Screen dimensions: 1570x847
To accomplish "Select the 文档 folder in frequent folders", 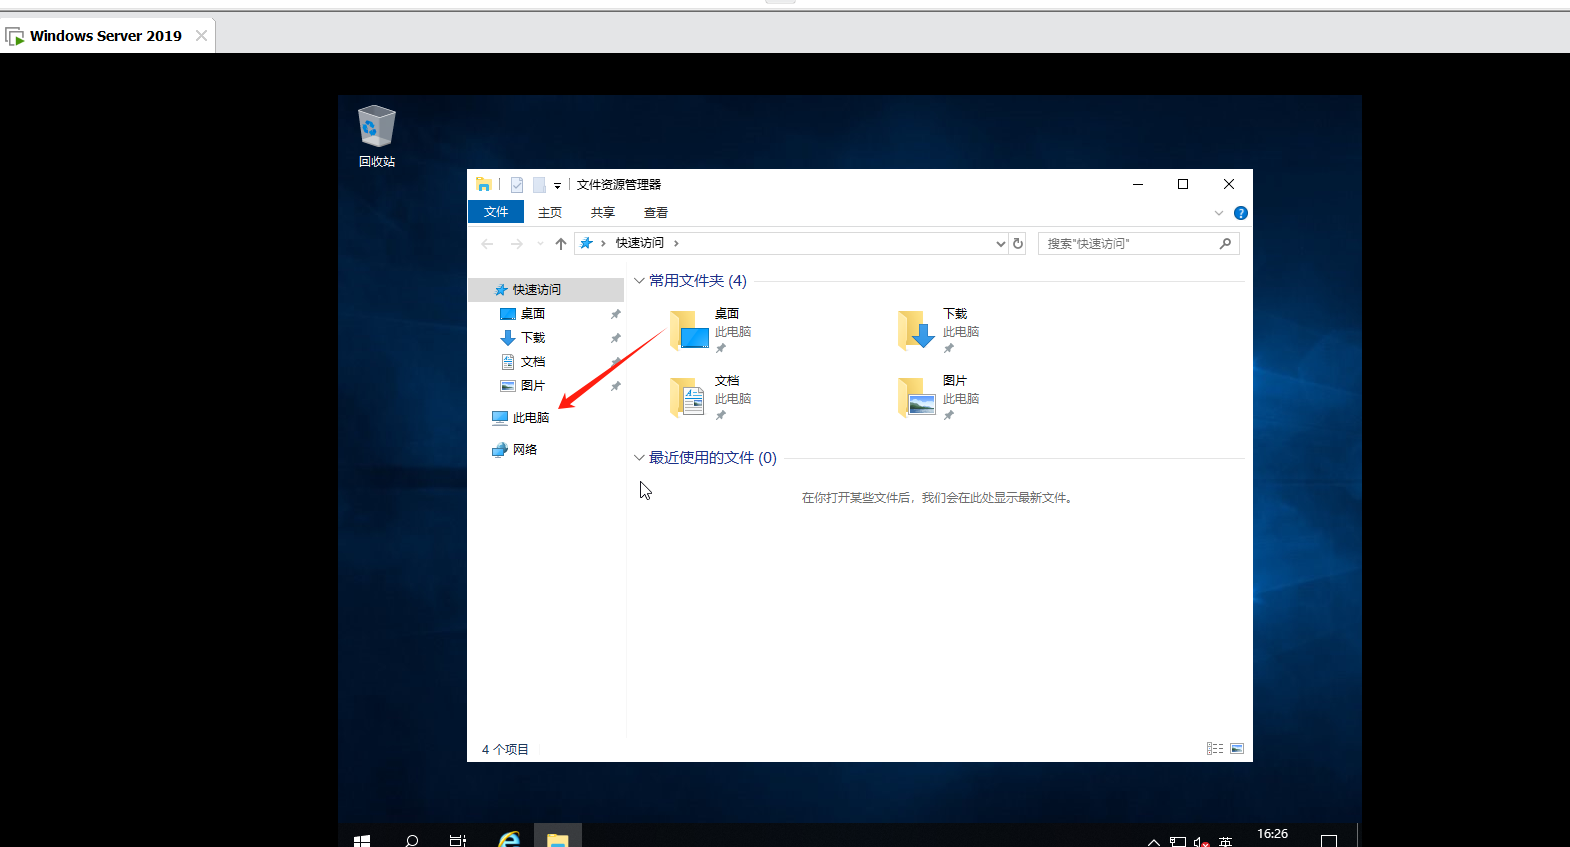I will point(711,398).
